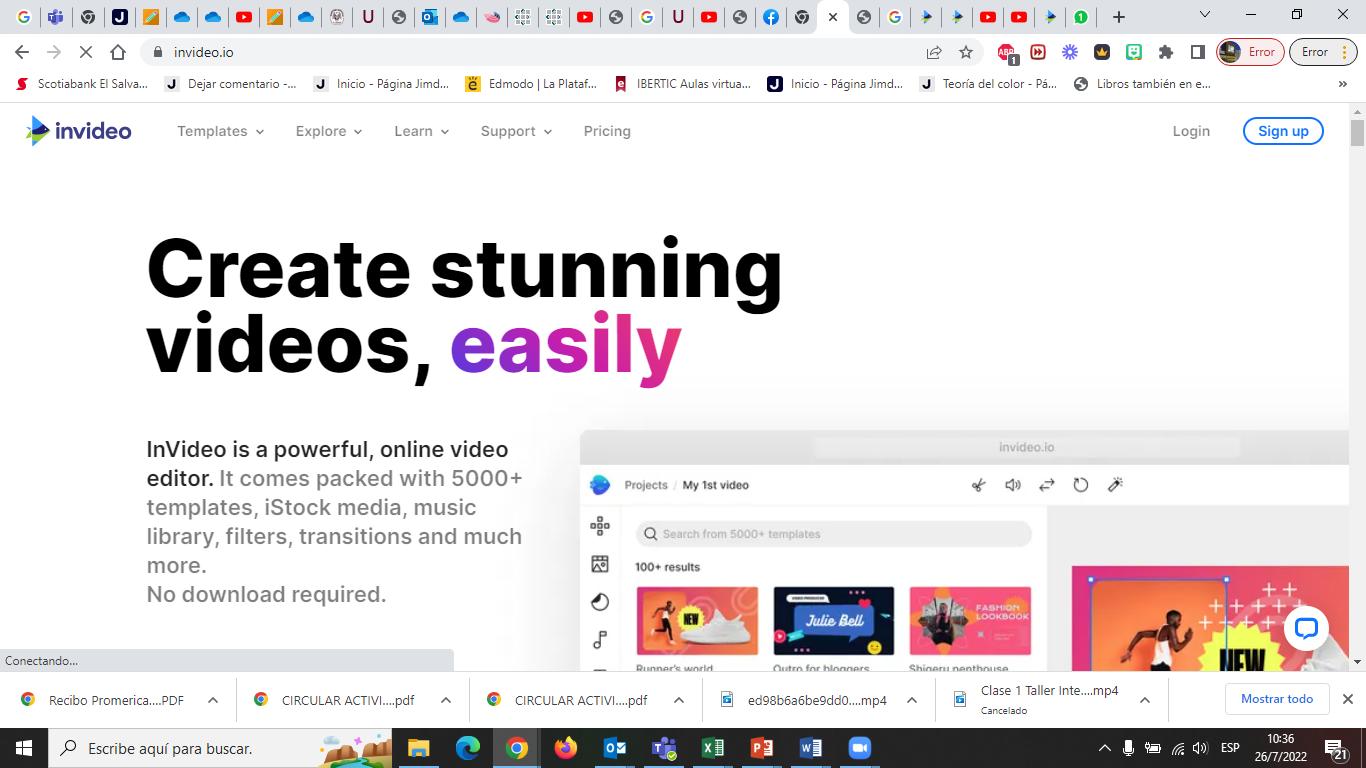The width and height of the screenshot is (1366, 768).
Task: Open the ed98b6a6be9dd0 mp4 download
Action: [805, 700]
